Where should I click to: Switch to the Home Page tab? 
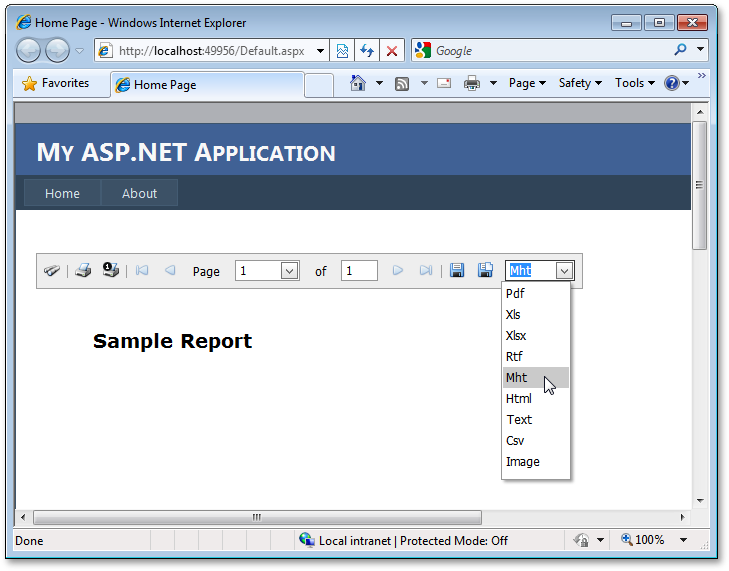tap(207, 85)
